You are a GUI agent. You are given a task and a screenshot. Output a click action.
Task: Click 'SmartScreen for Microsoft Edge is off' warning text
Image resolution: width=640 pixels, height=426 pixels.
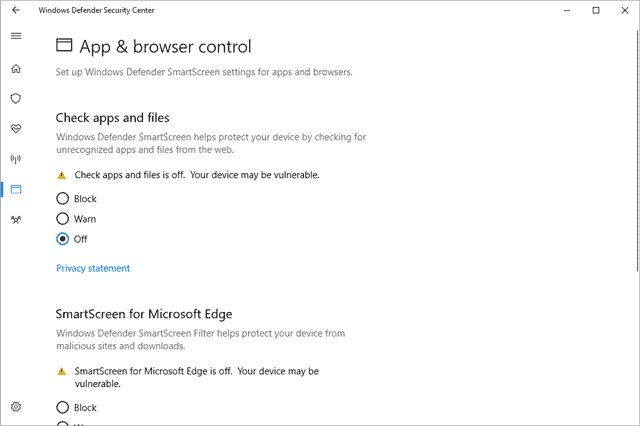(196, 377)
